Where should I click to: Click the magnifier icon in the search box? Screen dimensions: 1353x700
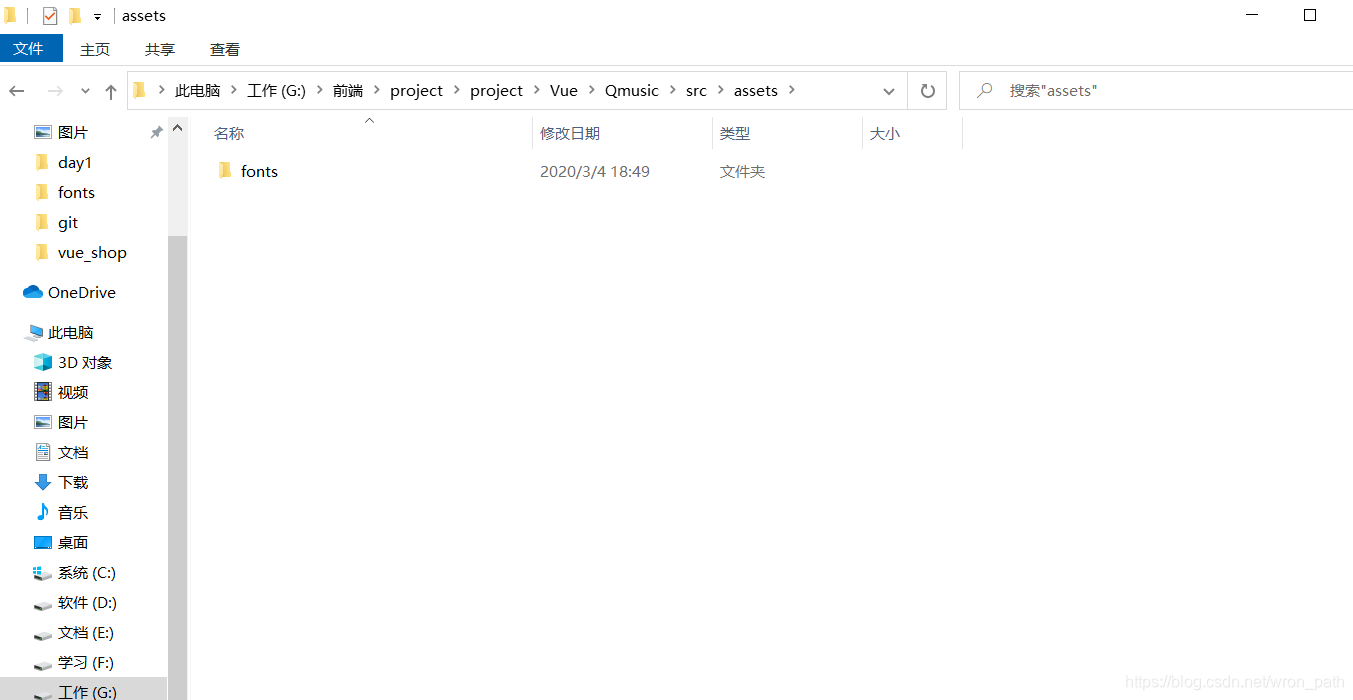(984, 90)
